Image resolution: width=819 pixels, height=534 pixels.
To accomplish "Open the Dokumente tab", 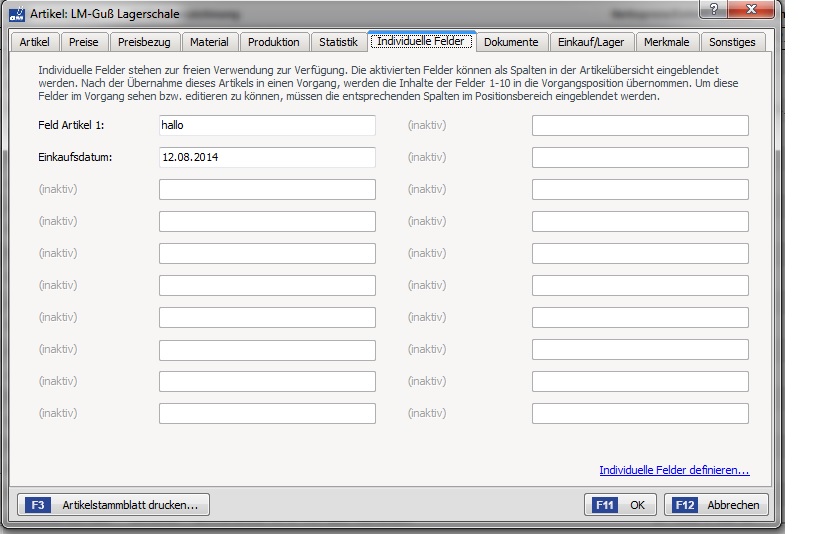I will (x=511, y=42).
